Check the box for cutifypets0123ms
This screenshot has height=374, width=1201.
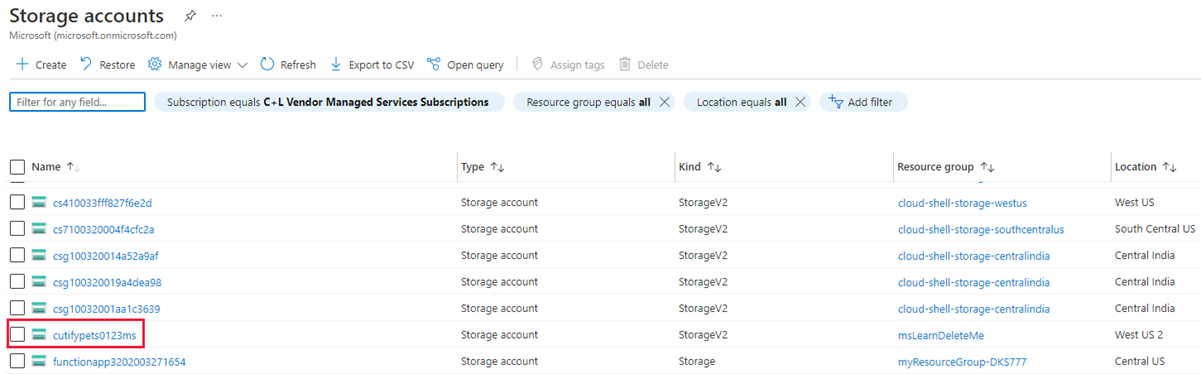(17, 335)
